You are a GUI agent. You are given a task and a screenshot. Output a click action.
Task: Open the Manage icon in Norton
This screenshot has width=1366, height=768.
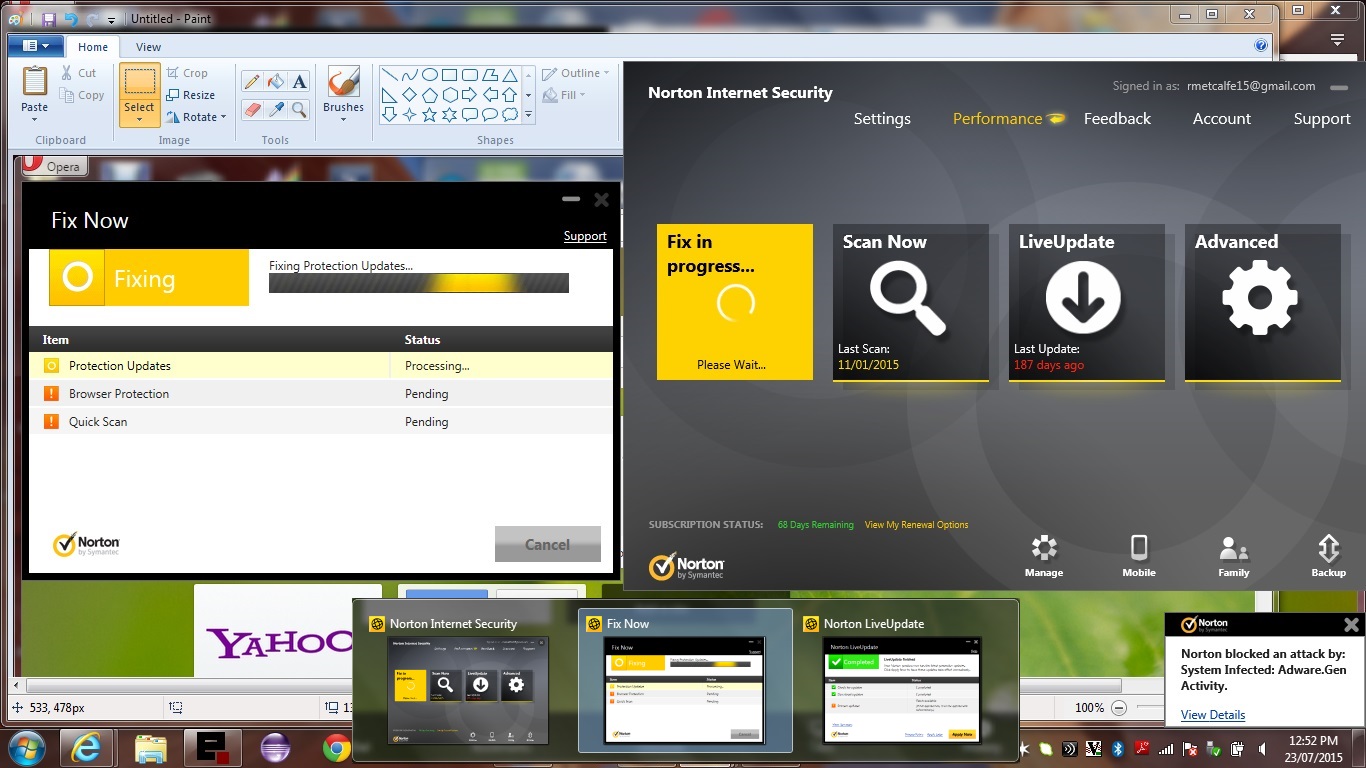click(1044, 556)
